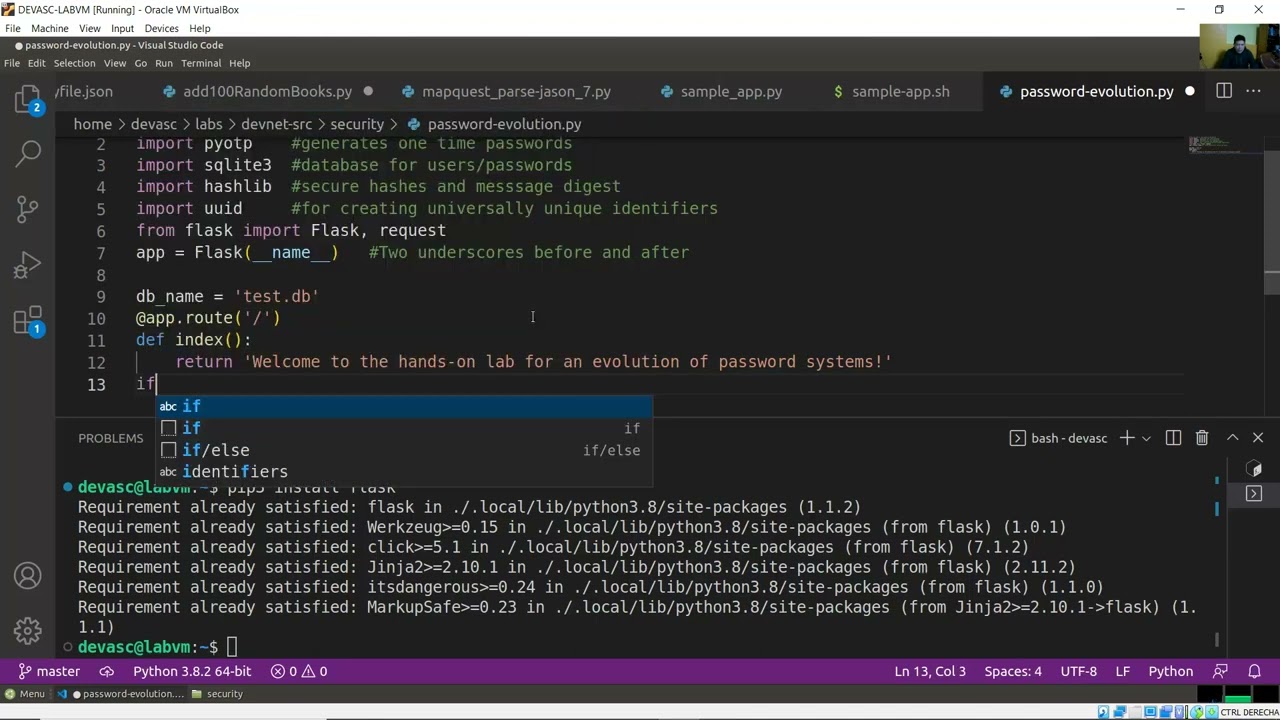
Task: Split the terminal pane
Action: pos(1174,438)
